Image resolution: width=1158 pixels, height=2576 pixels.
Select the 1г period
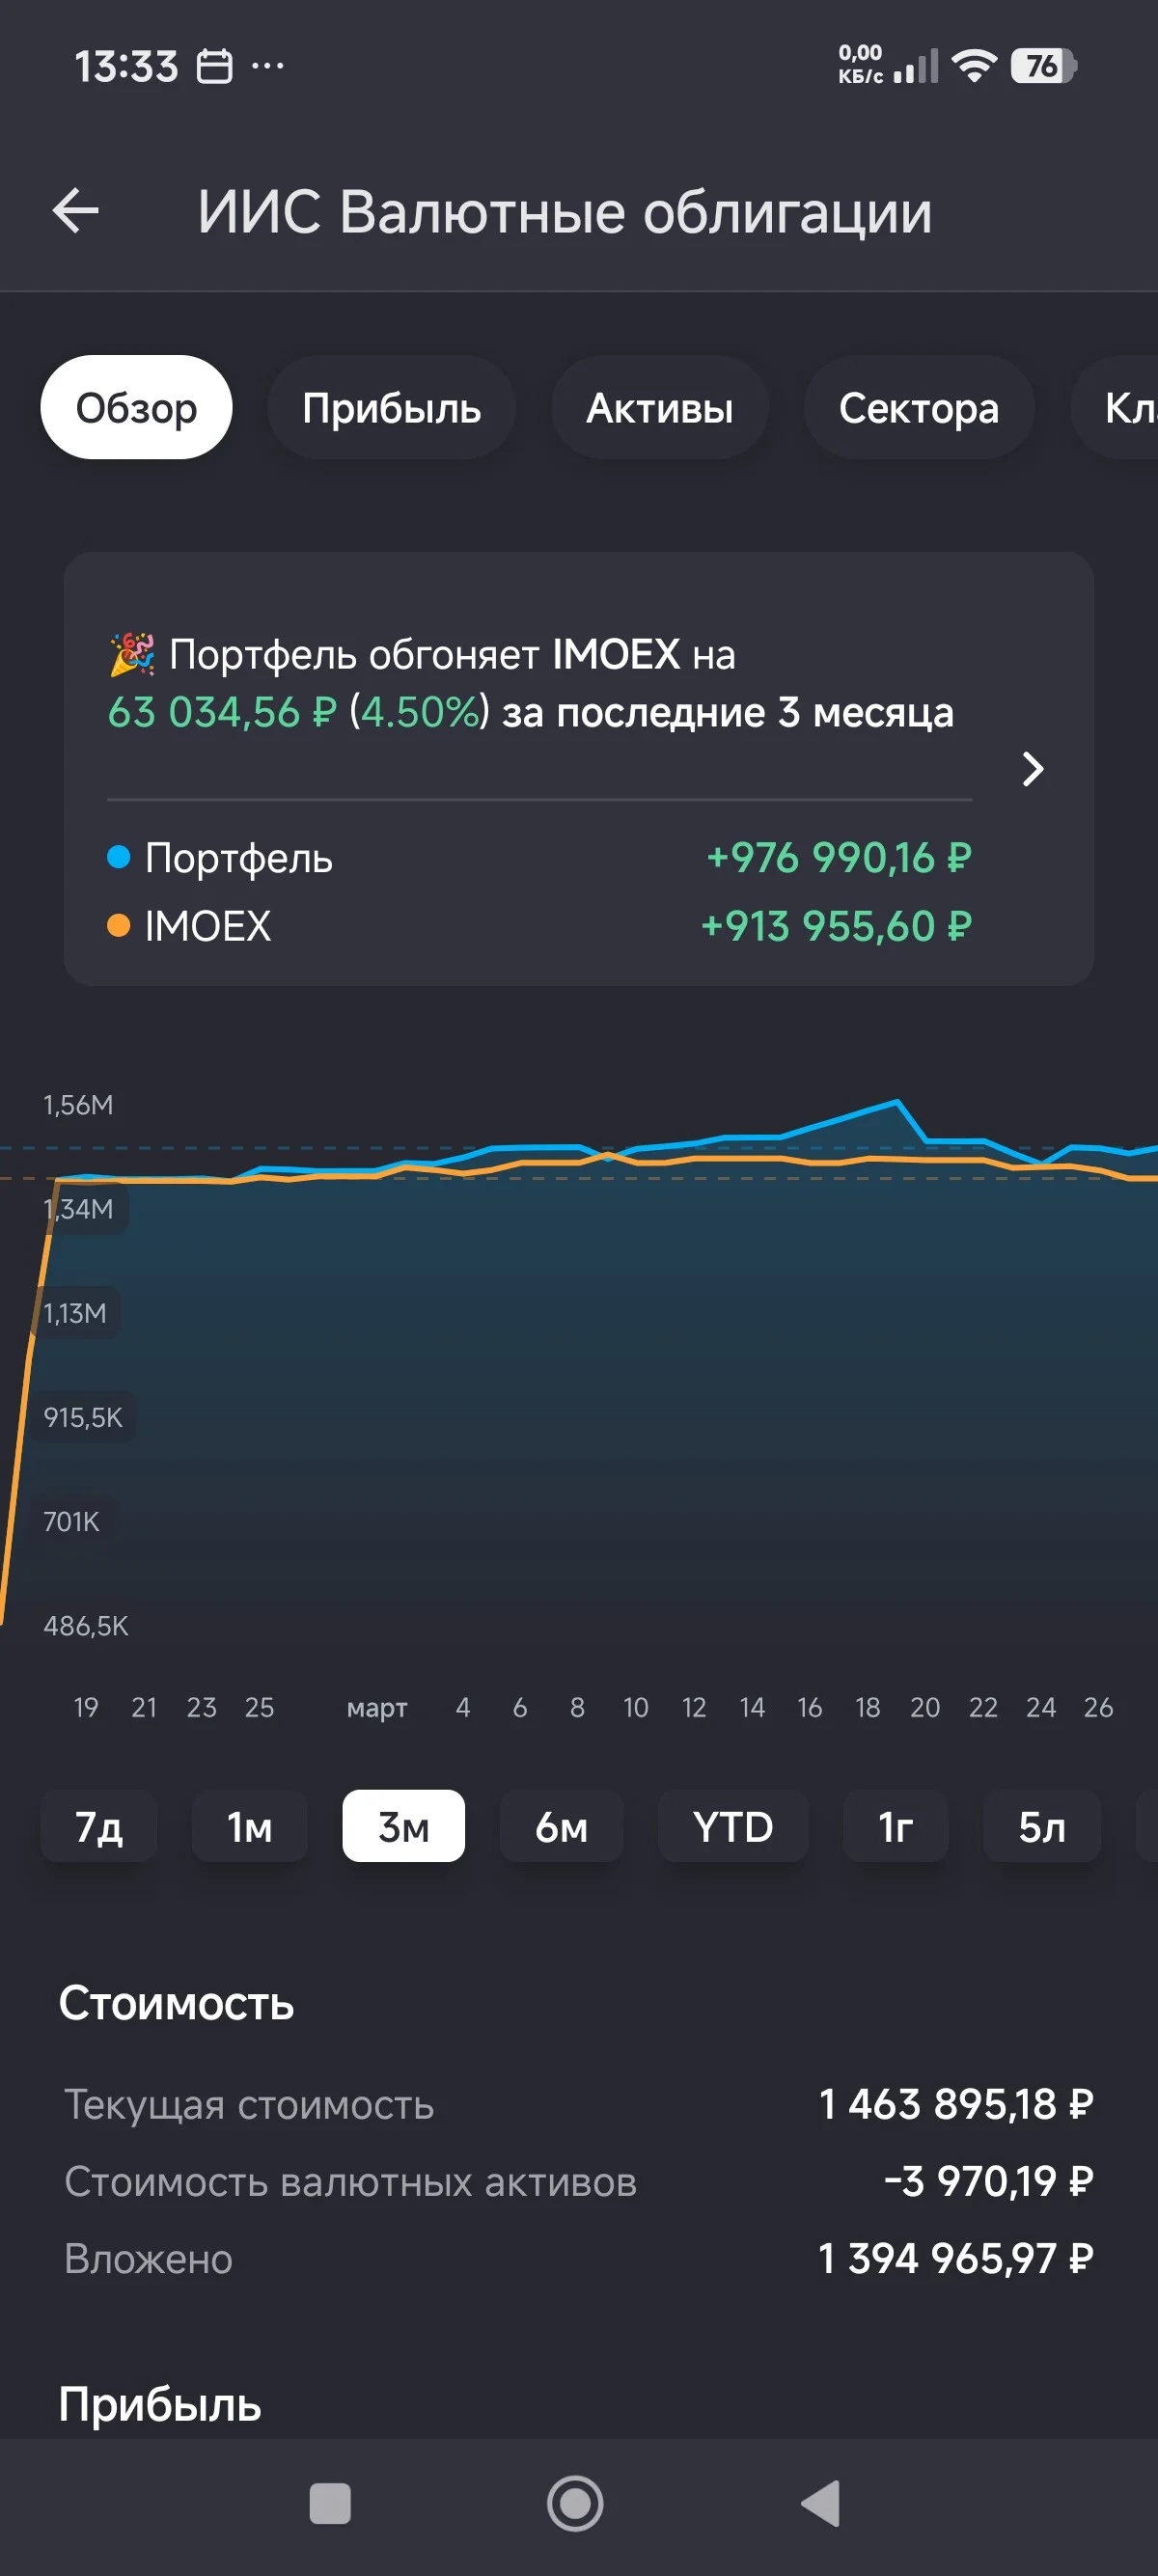[x=896, y=1826]
